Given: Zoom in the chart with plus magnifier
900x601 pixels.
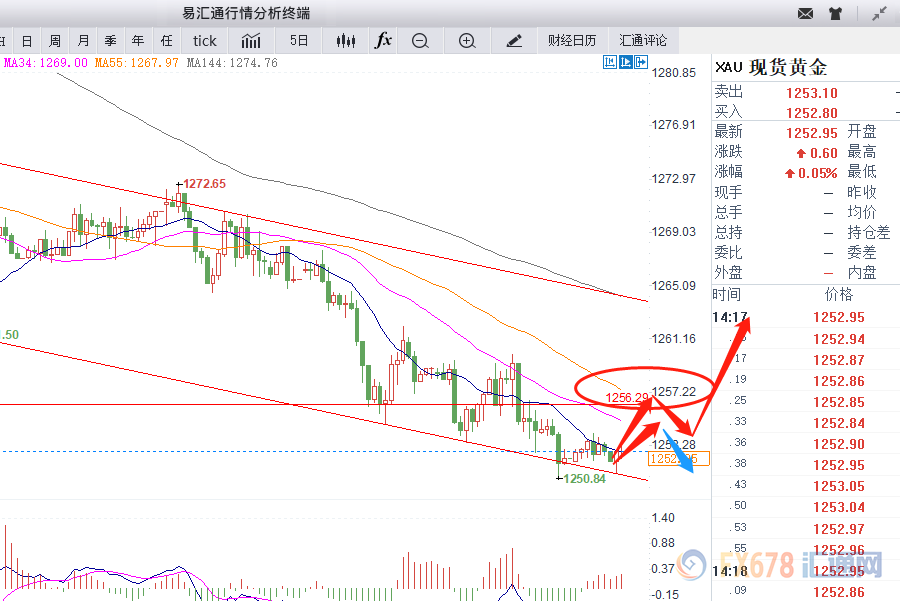Looking at the screenshot, I should 467,41.
